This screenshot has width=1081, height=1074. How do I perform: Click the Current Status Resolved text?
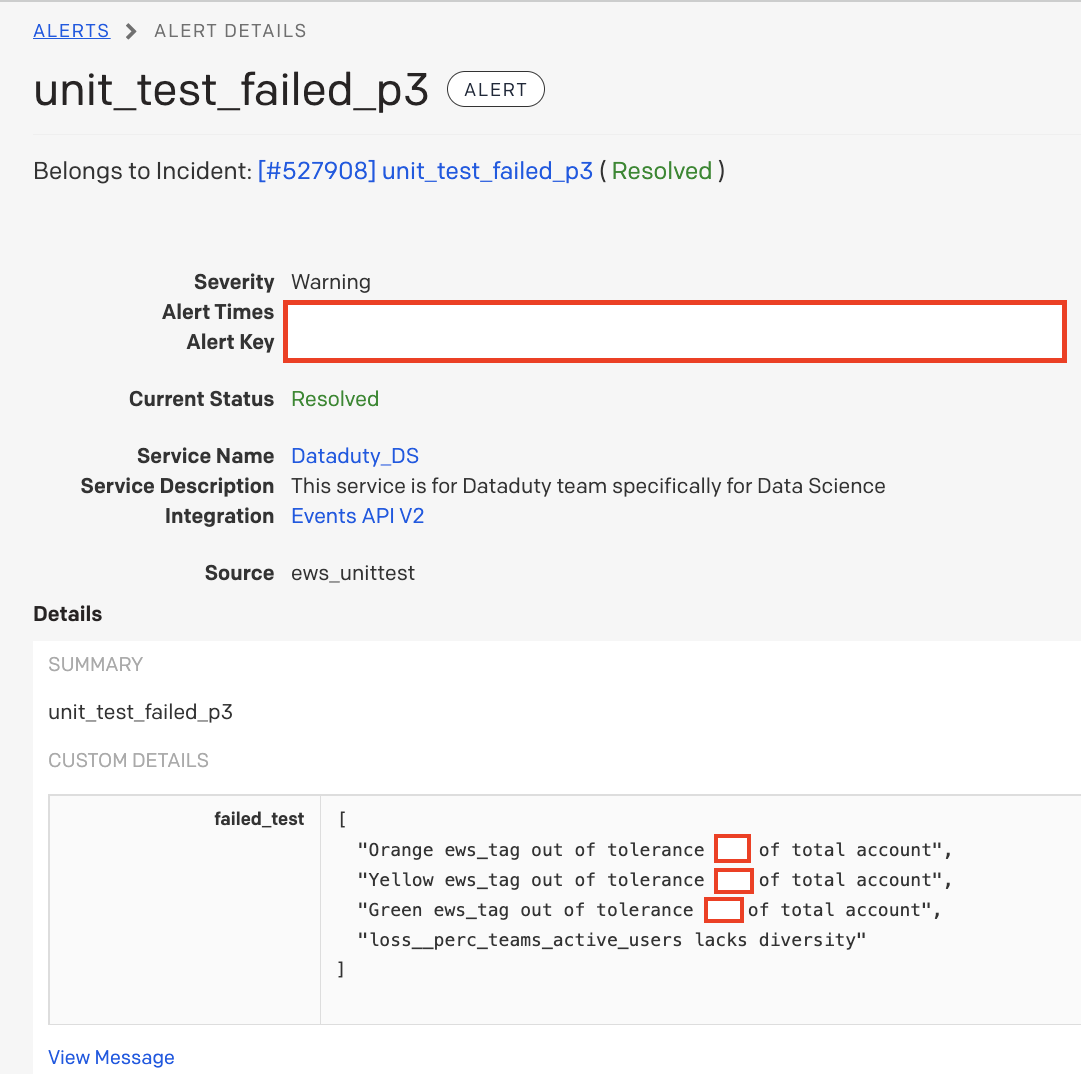[x=335, y=399]
